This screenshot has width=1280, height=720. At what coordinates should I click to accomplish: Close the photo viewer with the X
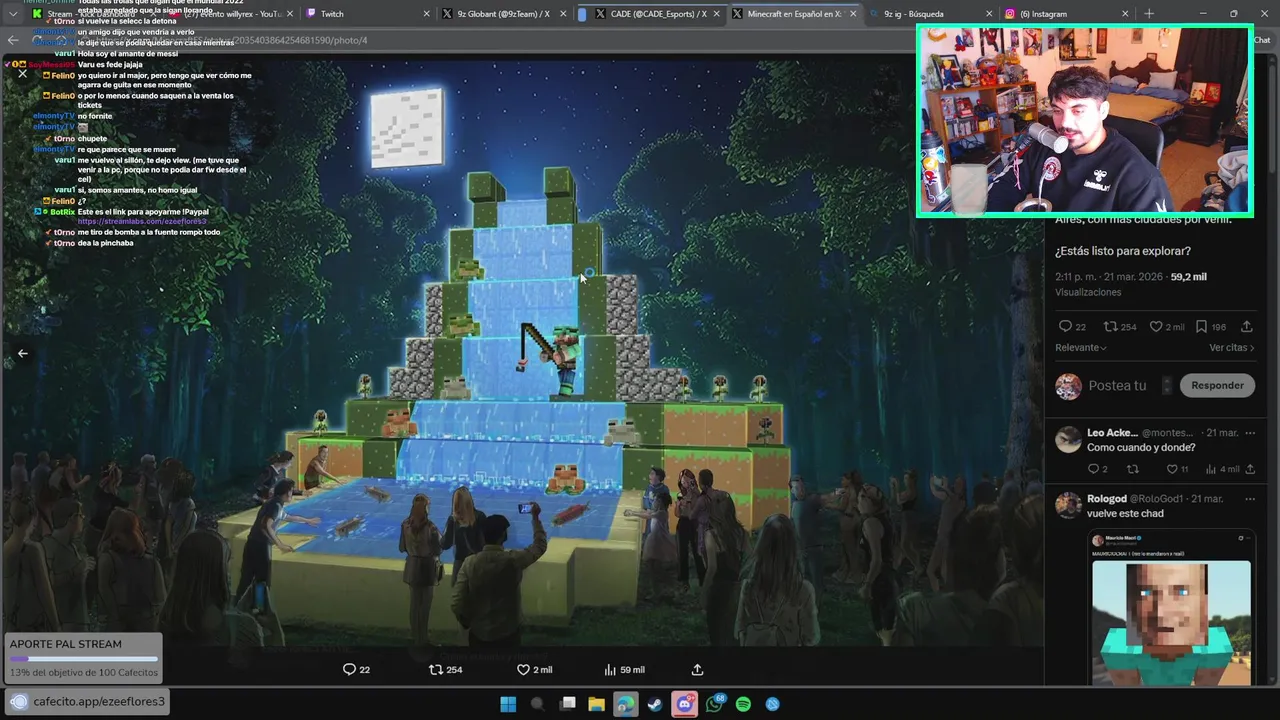coord(22,73)
